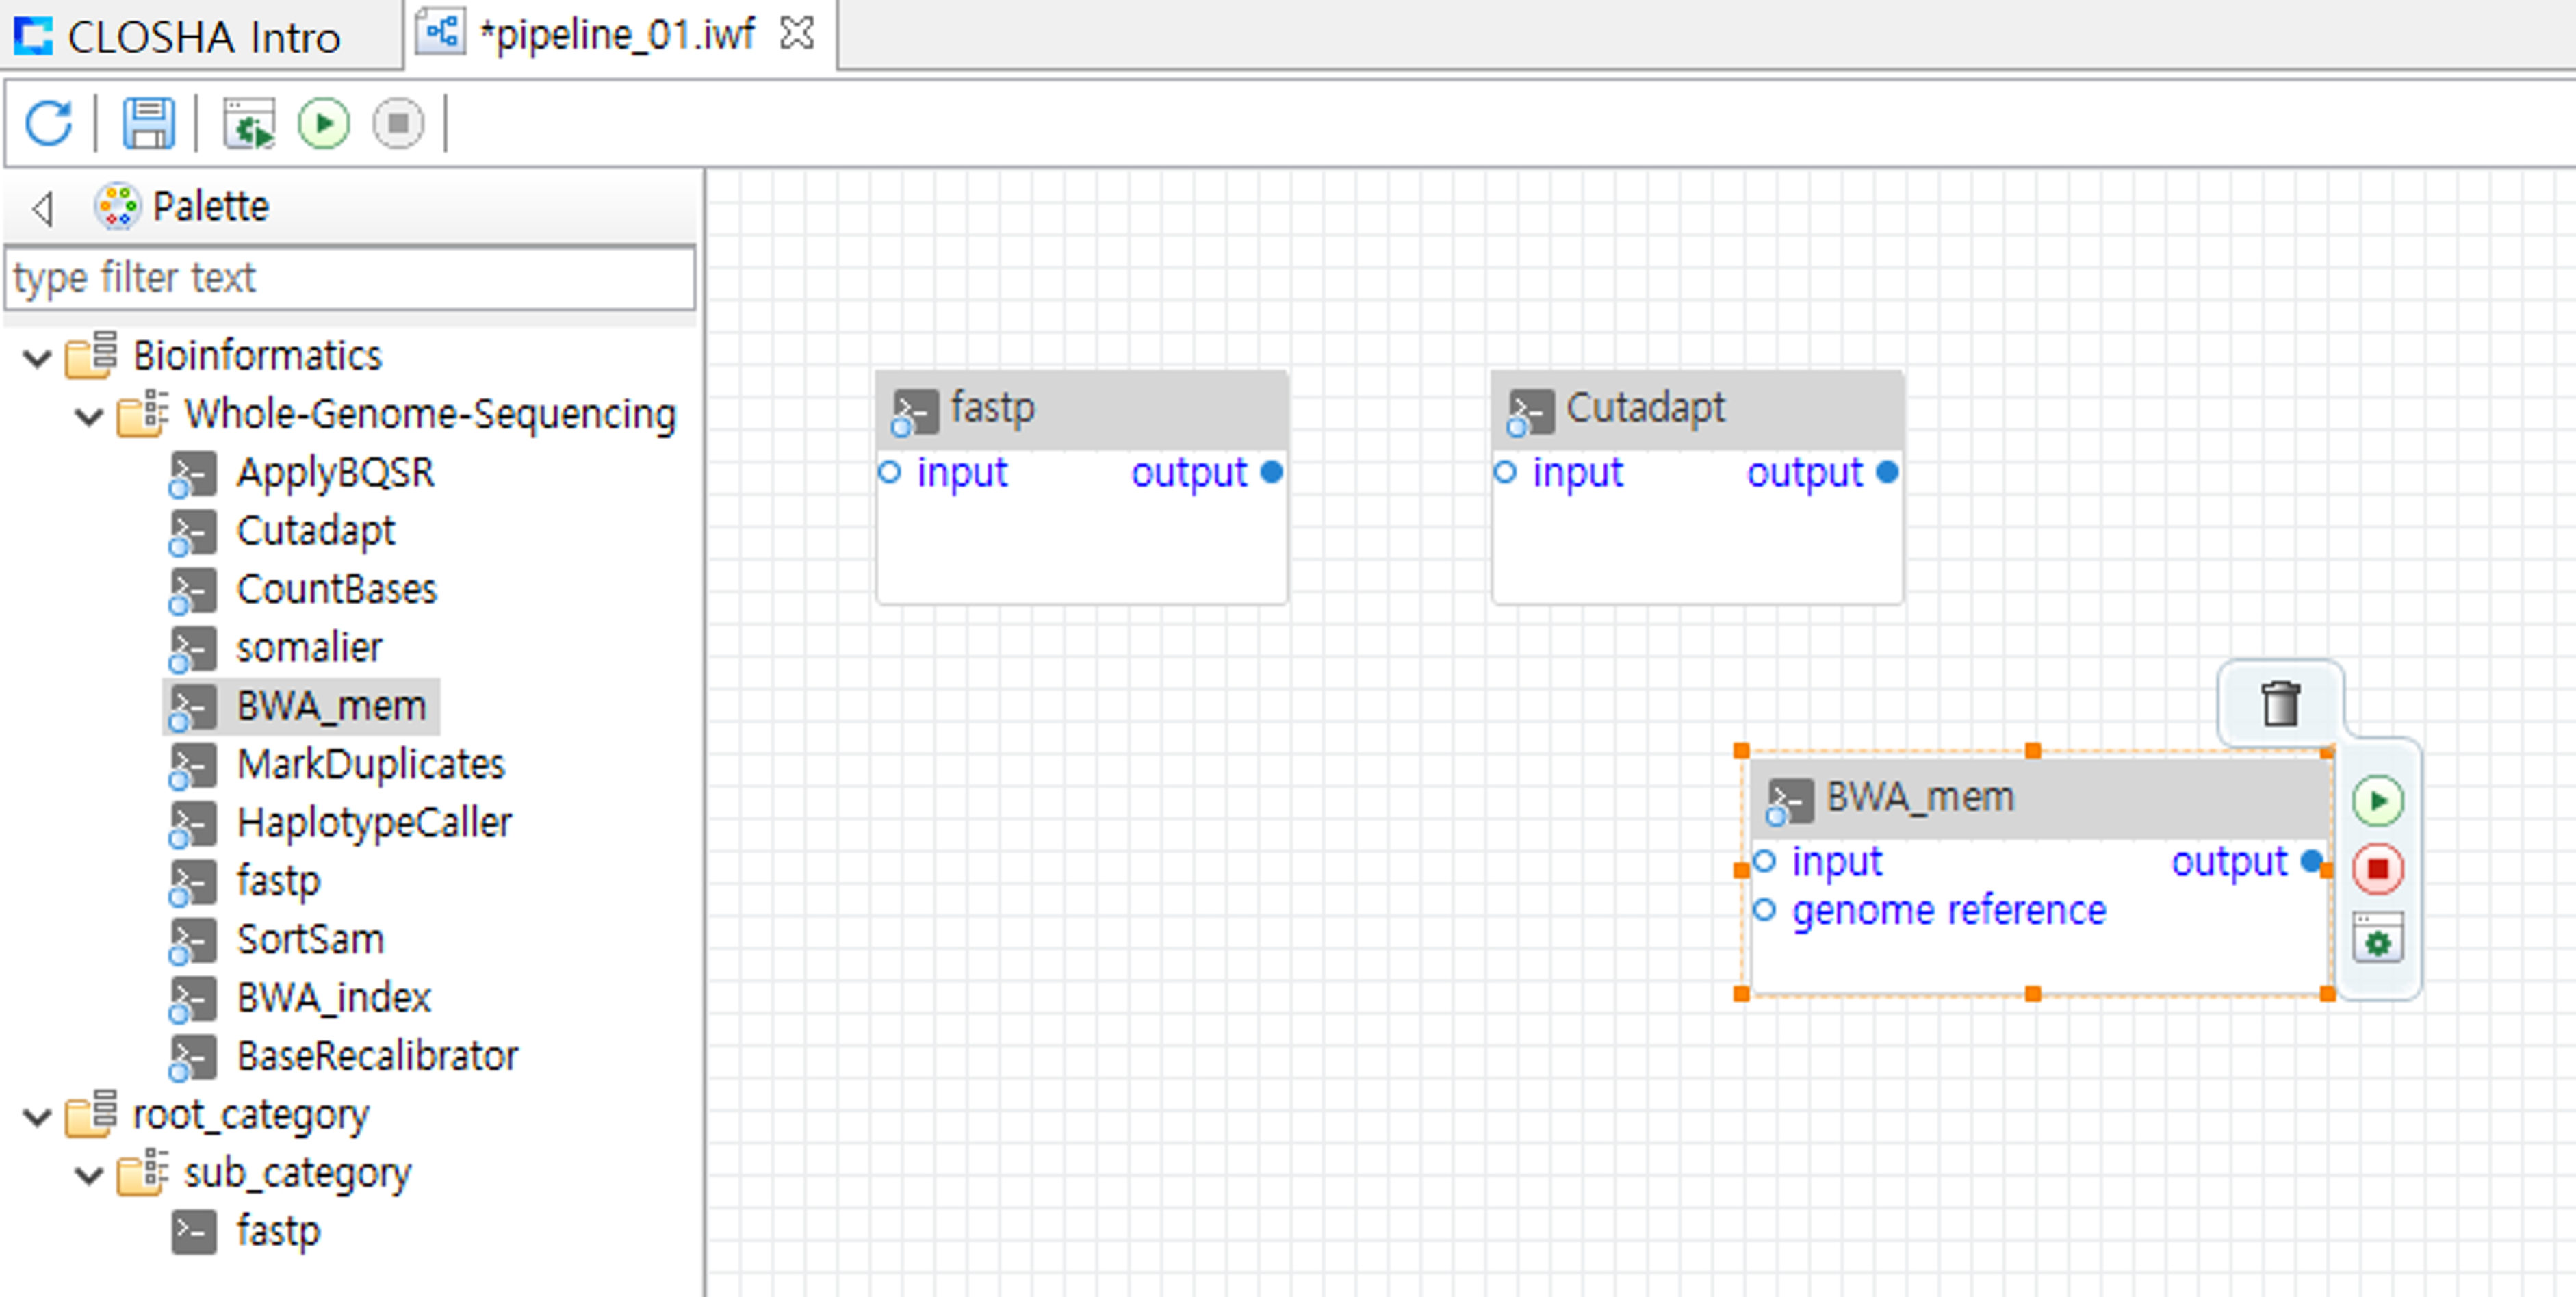Select the Cutadapt node header on canvas
The image size is (2576, 1297).
pos(1697,409)
